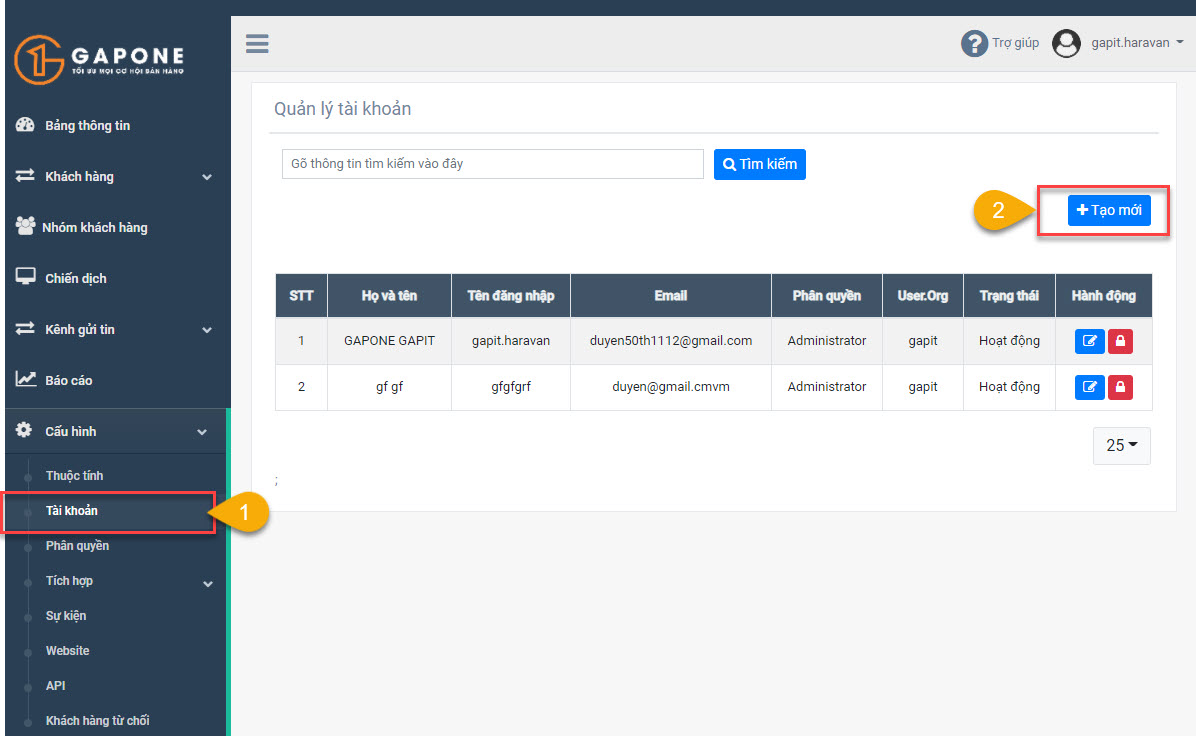This screenshot has width=1196, height=736.
Task: Open Nhóm khách hàng menu item
Action: [95, 227]
